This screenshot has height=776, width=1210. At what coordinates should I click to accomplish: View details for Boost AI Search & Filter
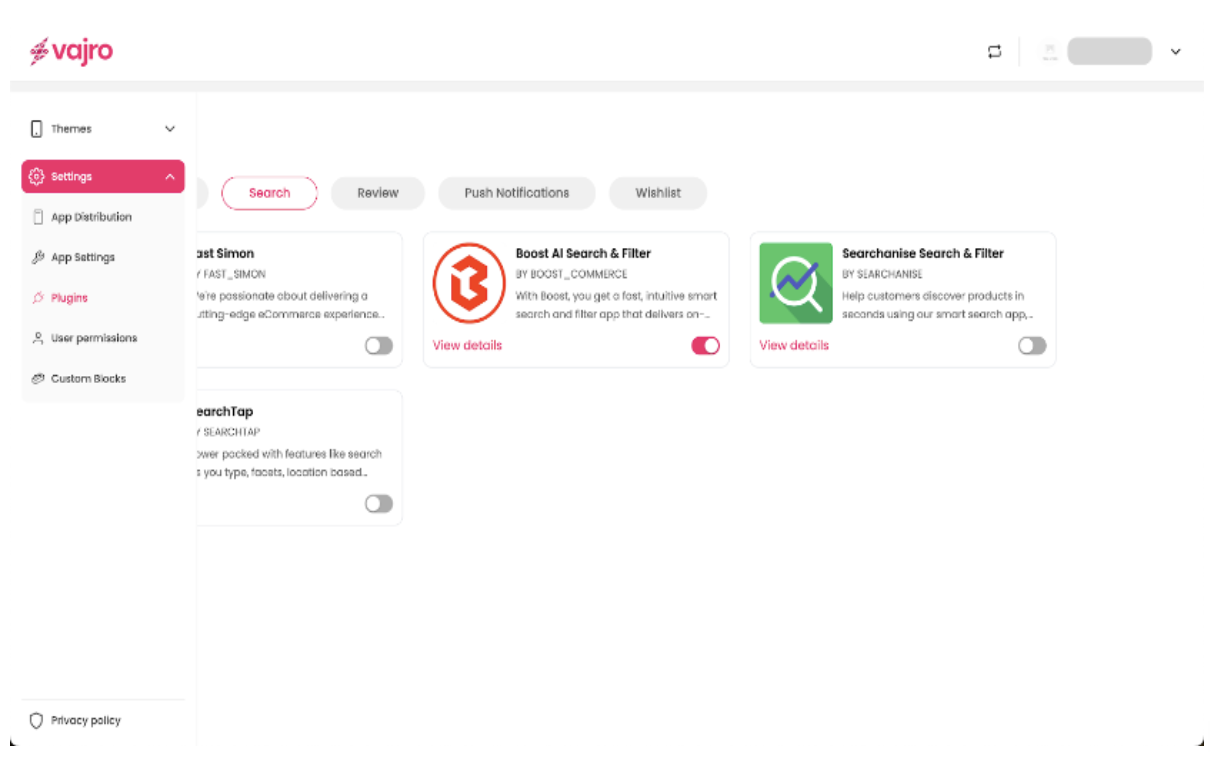point(467,345)
